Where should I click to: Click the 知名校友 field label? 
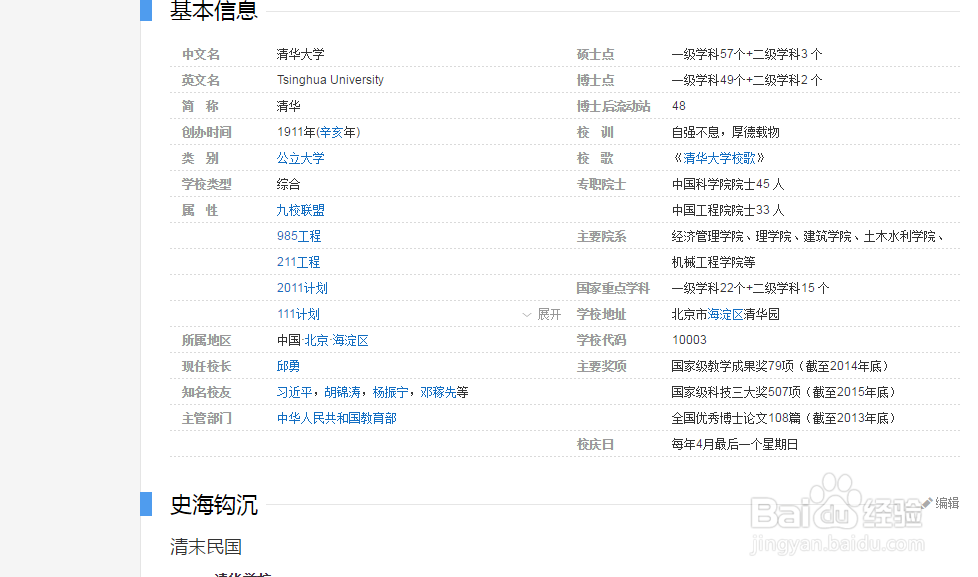point(206,392)
